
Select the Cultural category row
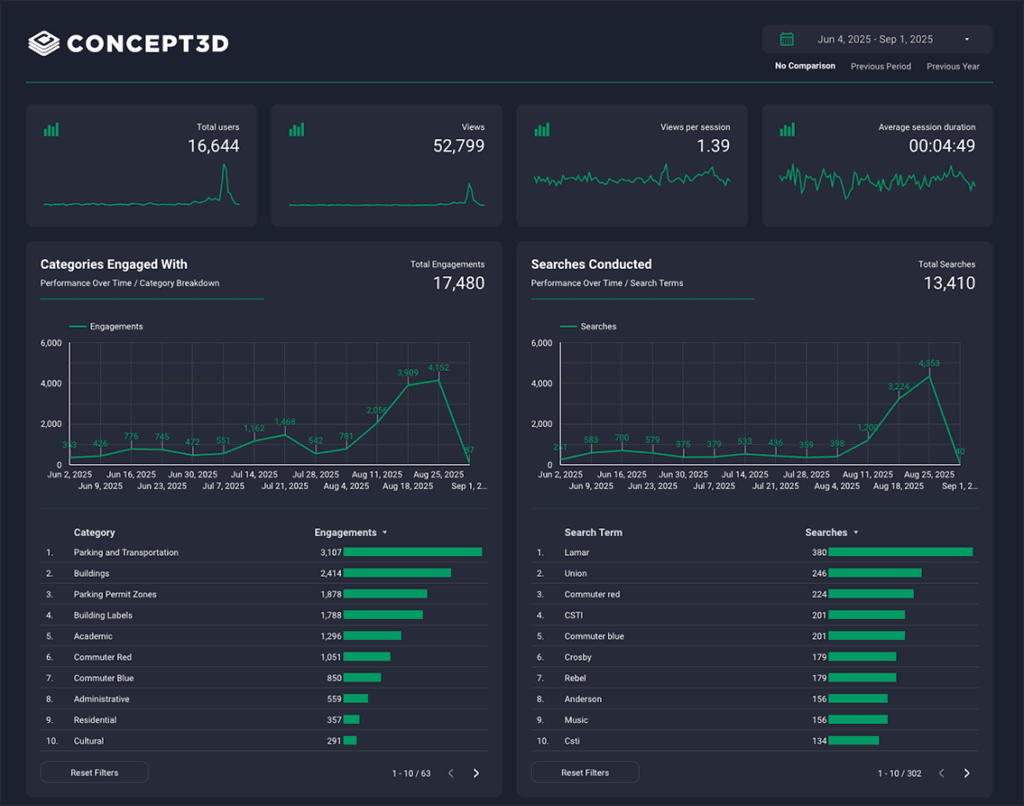[x=264, y=741]
